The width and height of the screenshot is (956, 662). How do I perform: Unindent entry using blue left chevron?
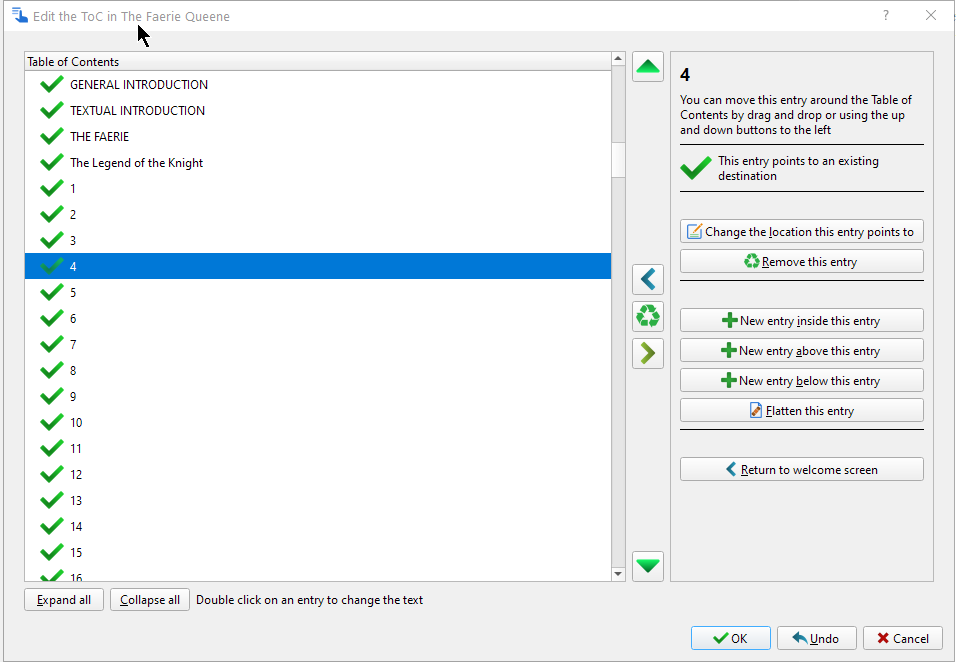[x=647, y=280]
